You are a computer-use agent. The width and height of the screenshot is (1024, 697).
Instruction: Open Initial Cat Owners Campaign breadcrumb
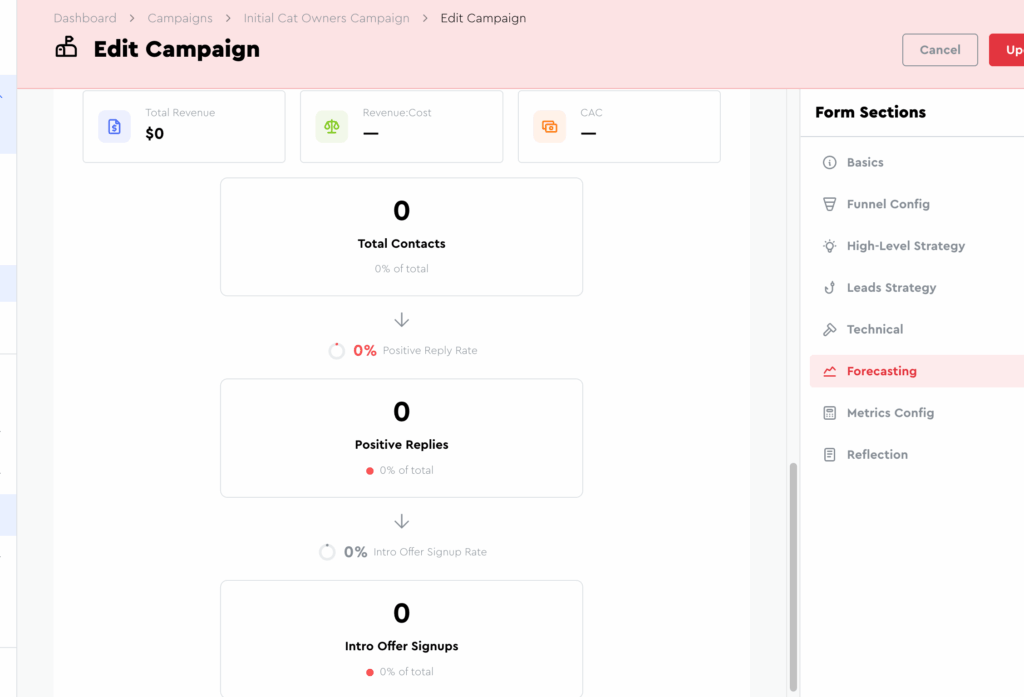[326, 18]
